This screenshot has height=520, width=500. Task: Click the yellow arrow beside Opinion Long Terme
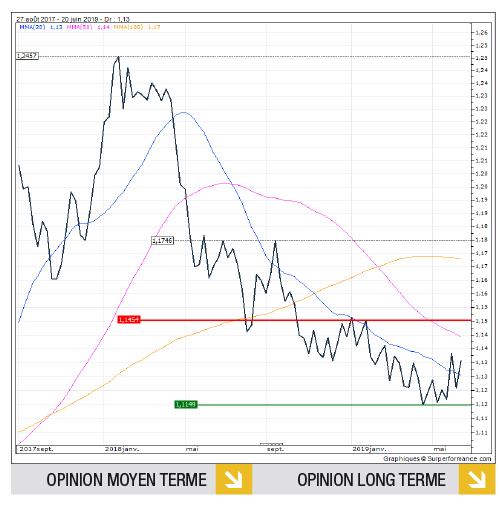[x=477, y=479]
